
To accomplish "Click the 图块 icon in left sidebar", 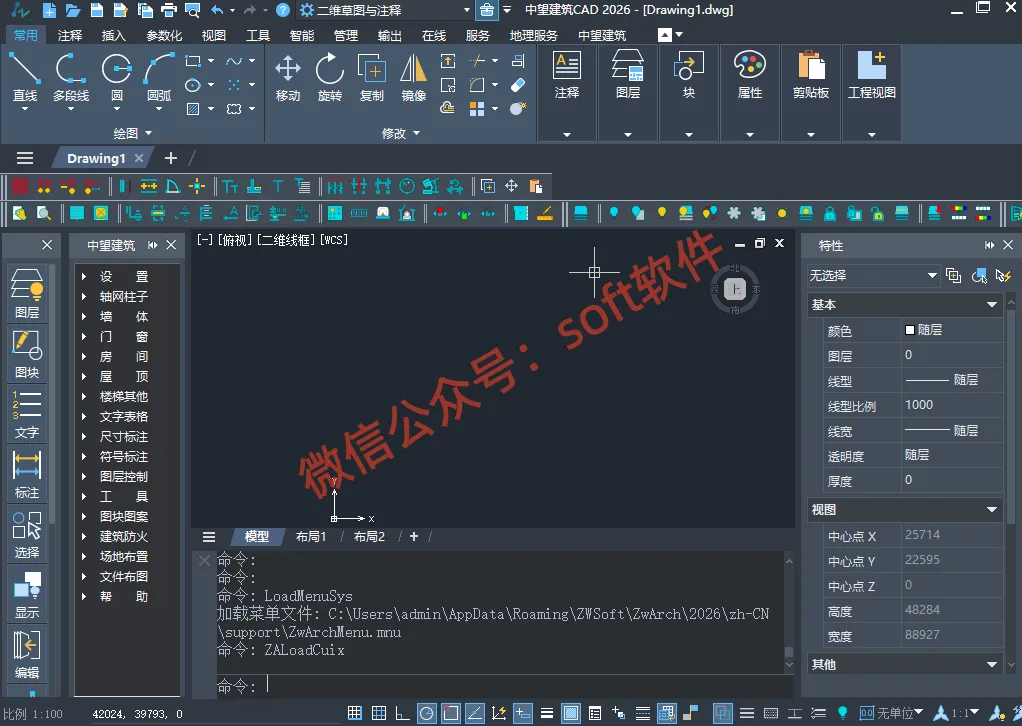I will pyautogui.click(x=27, y=354).
